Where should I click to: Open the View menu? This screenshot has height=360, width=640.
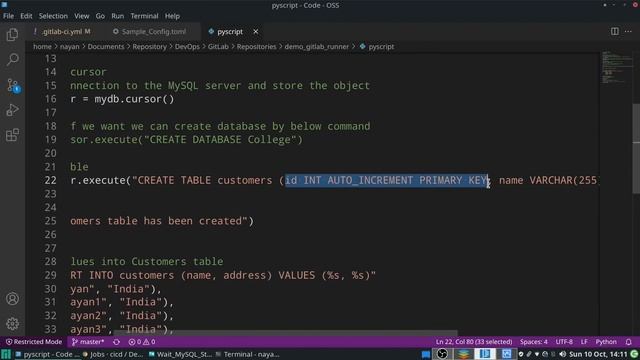click(82, 16)
